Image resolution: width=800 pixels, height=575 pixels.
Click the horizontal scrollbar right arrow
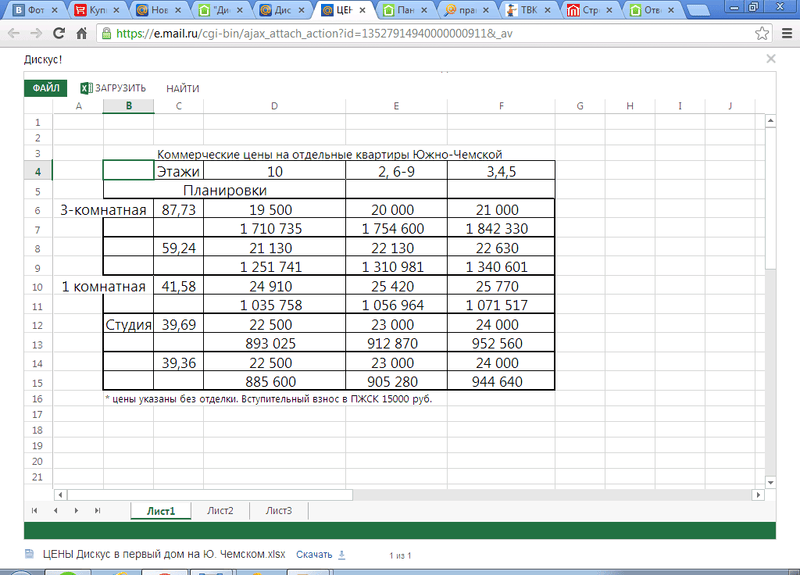tap(756, 493)
